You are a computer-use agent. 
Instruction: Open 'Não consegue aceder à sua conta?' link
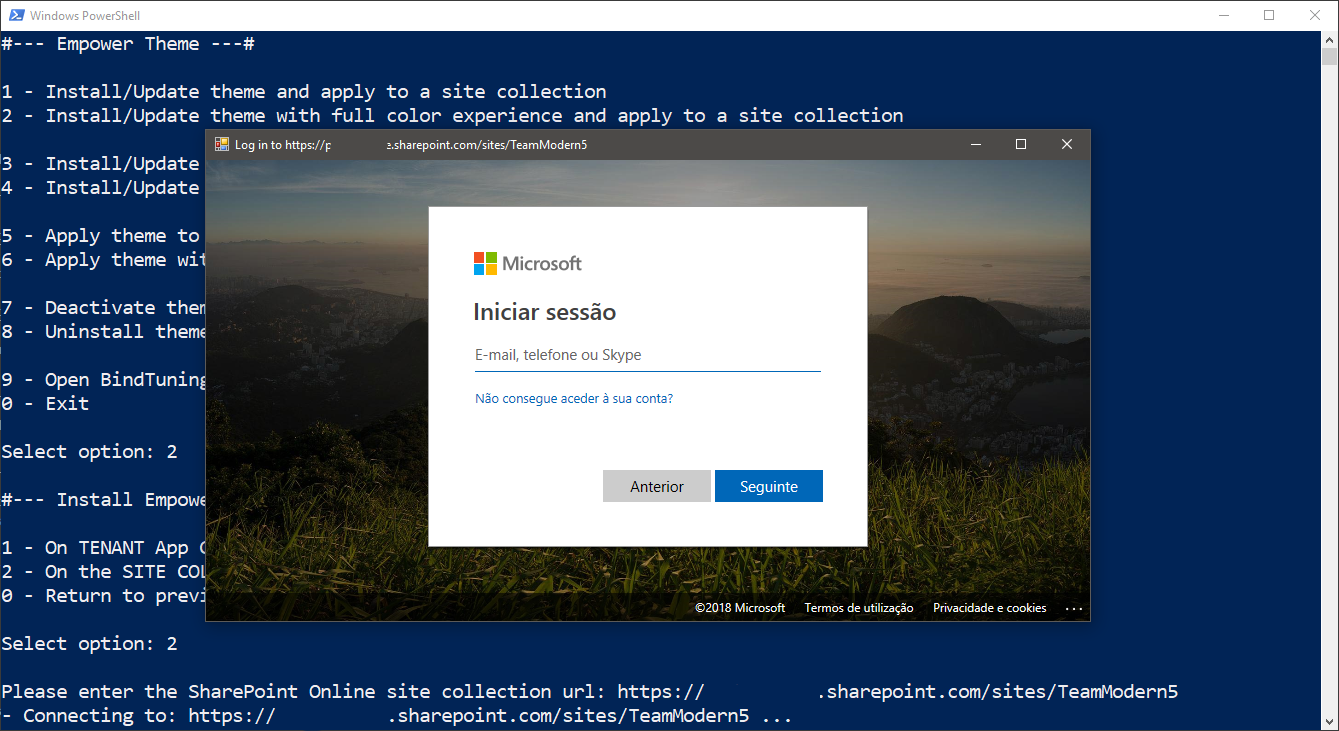(574, 398)
